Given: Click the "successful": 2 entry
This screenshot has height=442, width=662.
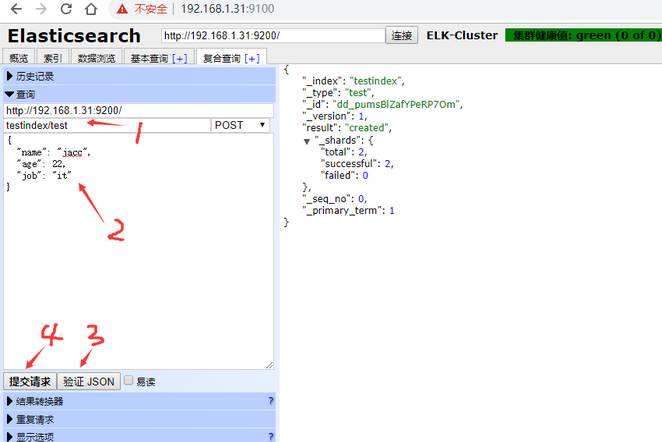Looking at the screenshot, I should click(356, 163).
